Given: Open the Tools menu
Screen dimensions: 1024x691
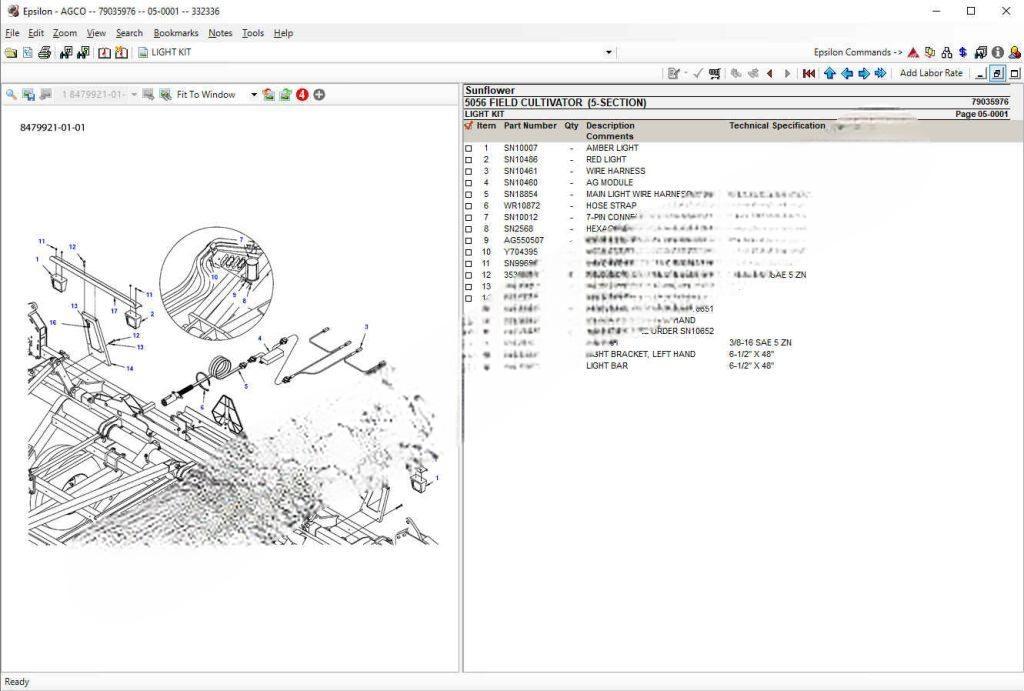Looking at the screenshot, I should point(253,33).
